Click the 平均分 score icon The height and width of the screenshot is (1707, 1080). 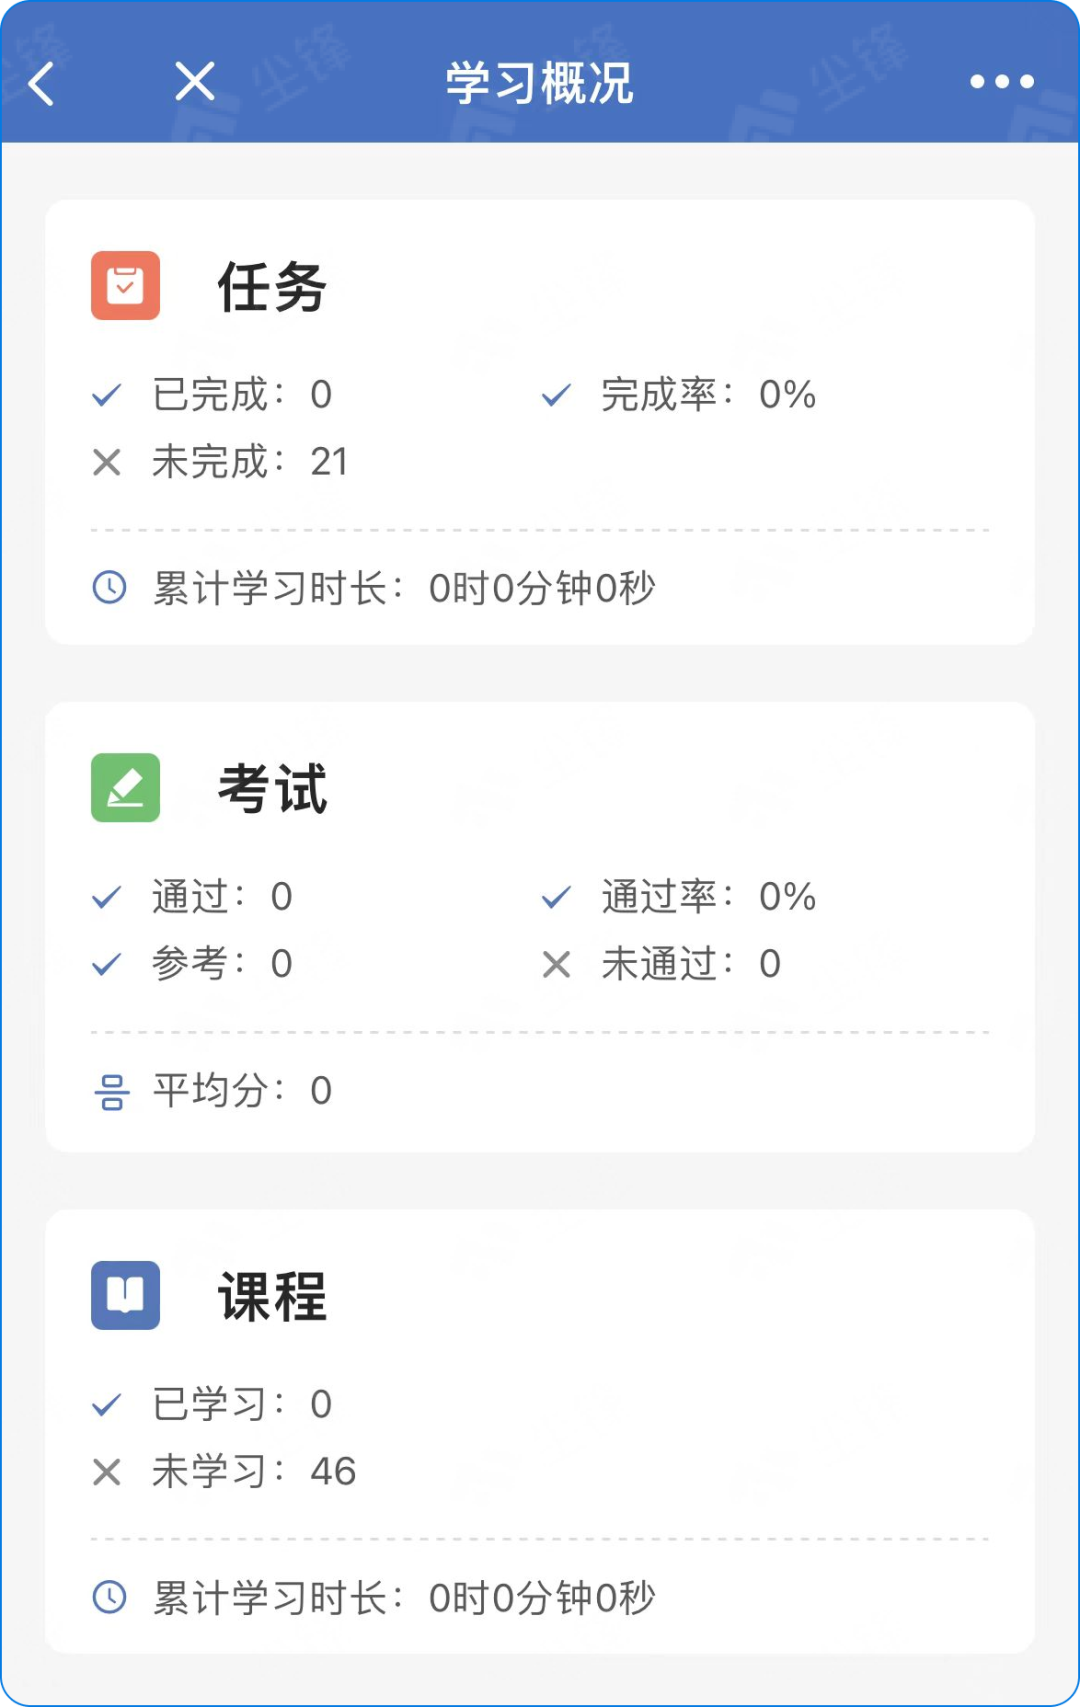click(x=111, y=1092)
